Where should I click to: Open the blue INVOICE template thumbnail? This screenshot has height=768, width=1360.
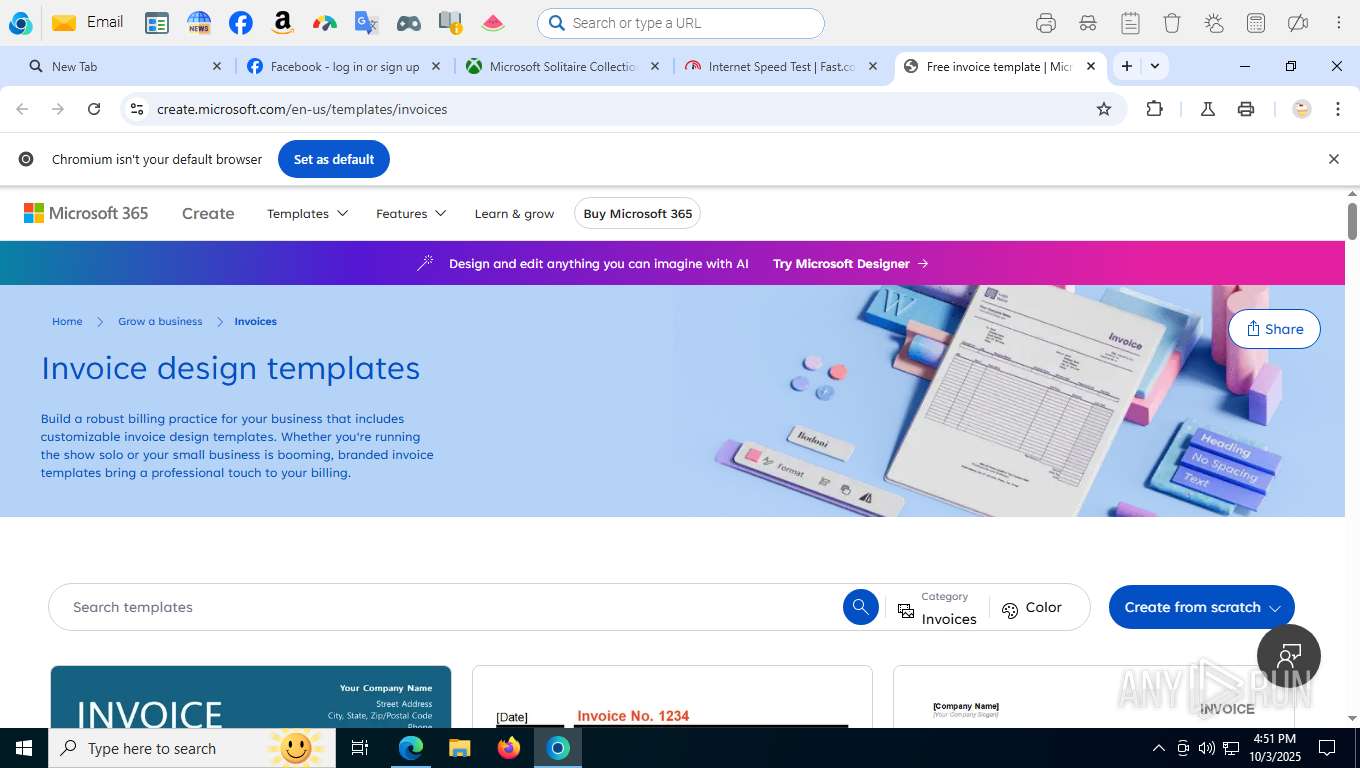[251, 697]
